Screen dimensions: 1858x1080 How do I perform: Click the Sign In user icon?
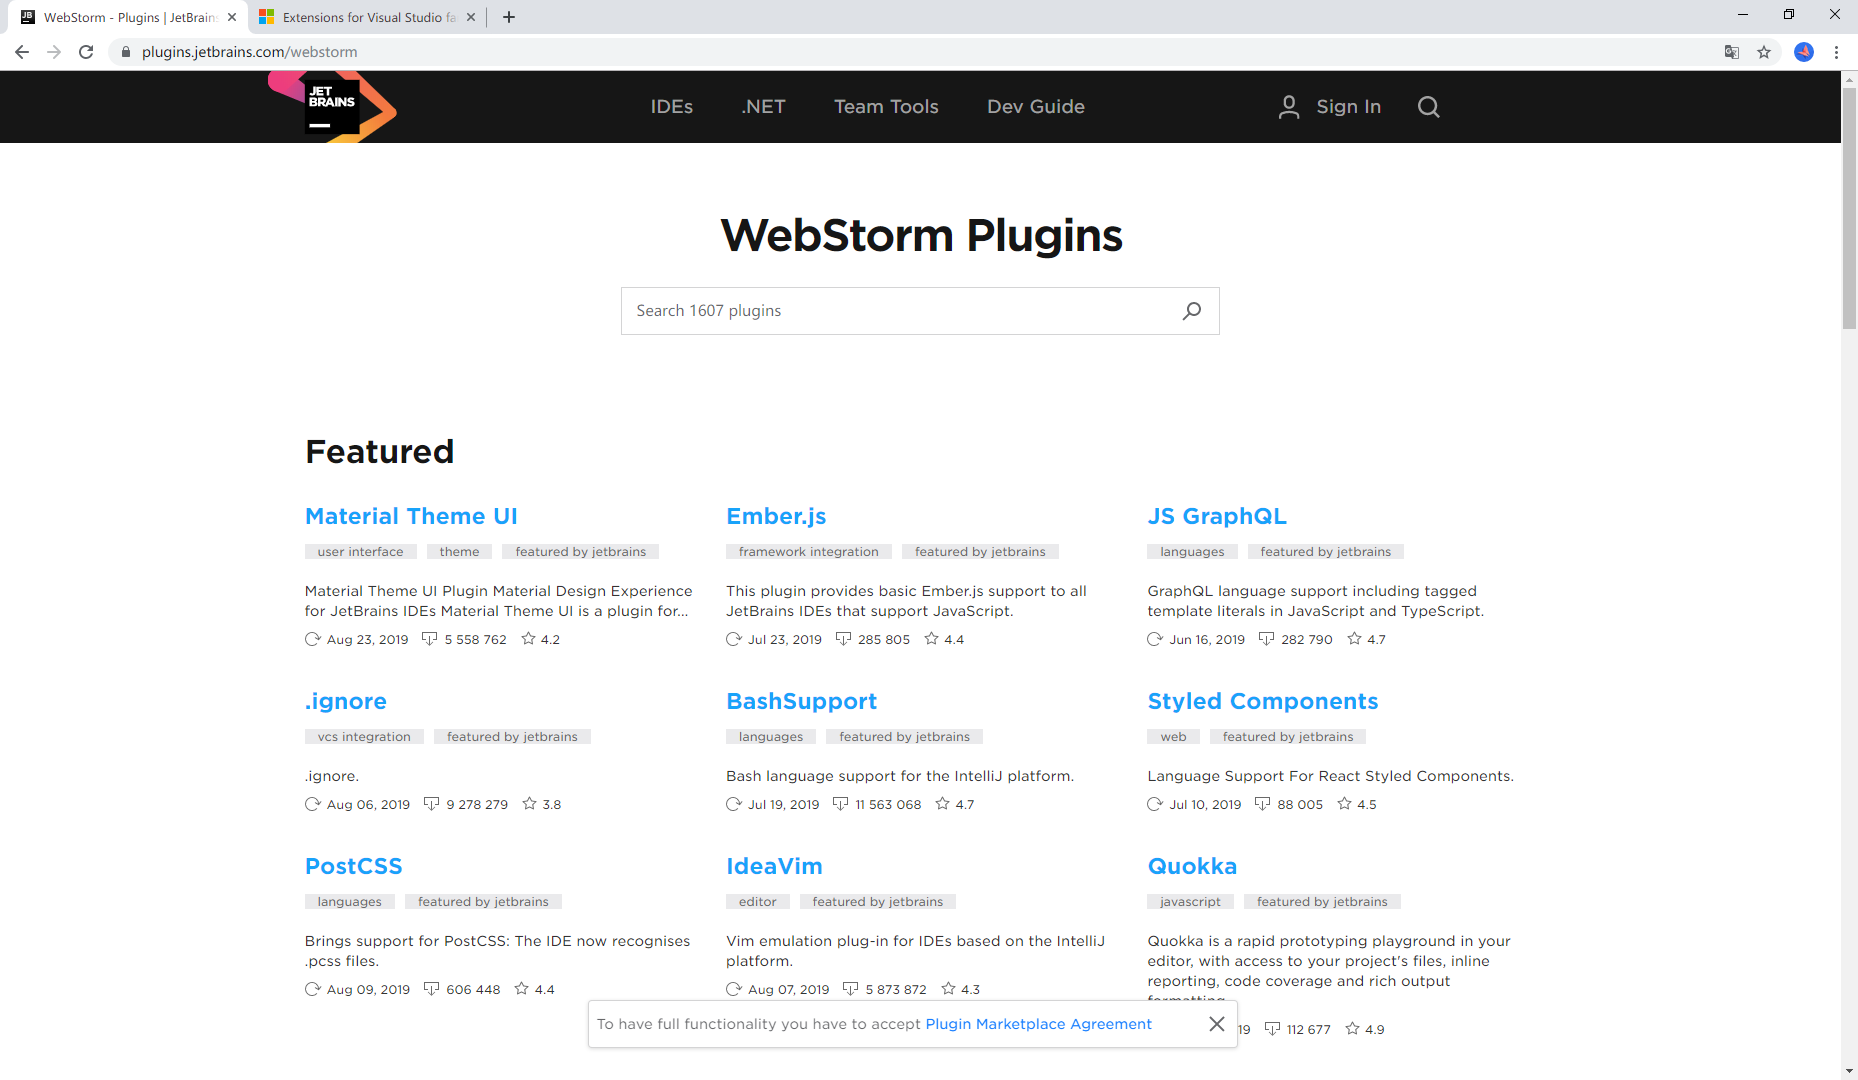coord(1289,107)
